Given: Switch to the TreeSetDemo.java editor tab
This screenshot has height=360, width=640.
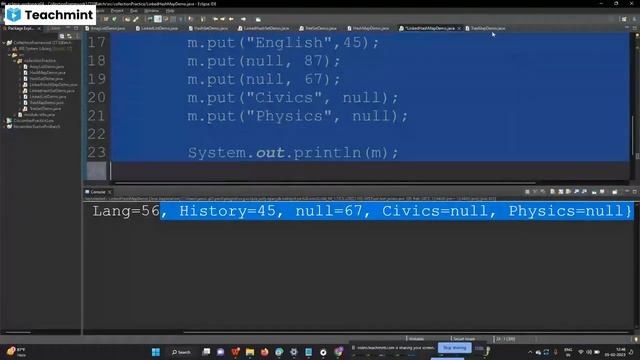Looking at the screenshot, I should pyautogui.click(x=318, y=28).
